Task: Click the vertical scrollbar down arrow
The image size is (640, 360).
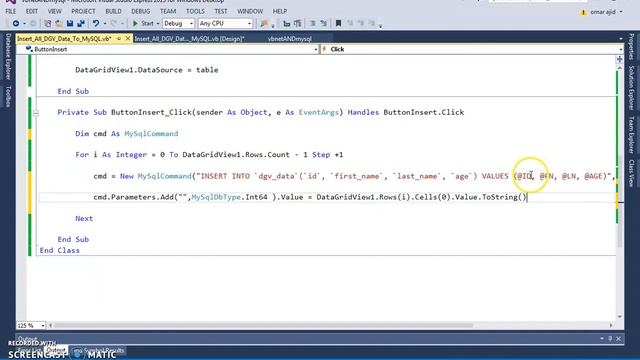Action: pos(620,316)
